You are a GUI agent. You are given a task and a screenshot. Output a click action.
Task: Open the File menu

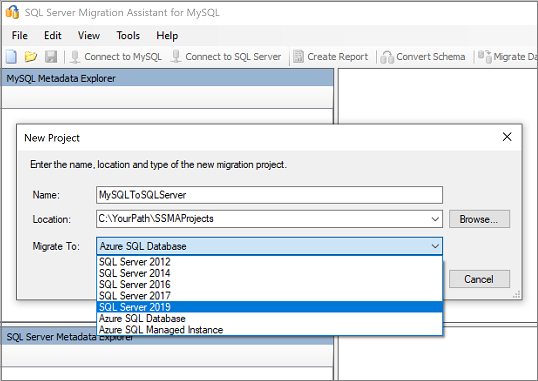(20, 35)
